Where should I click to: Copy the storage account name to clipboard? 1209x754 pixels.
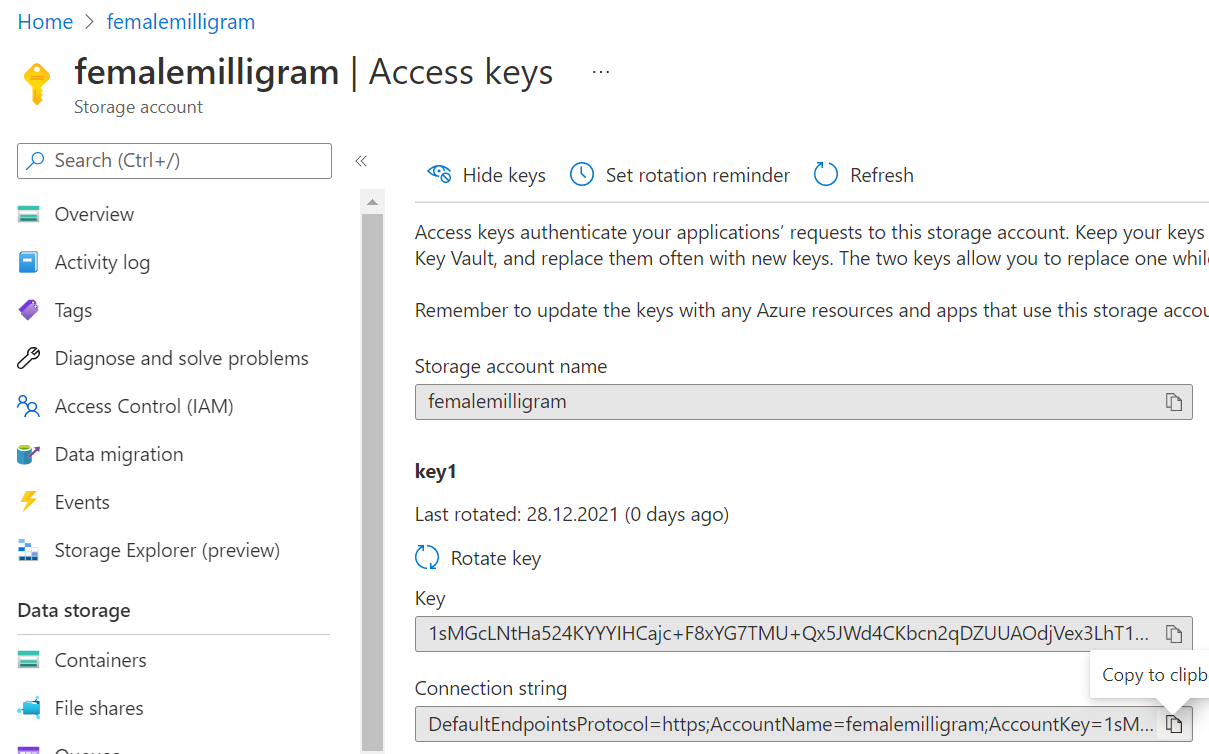click(x=1172, y=401)
